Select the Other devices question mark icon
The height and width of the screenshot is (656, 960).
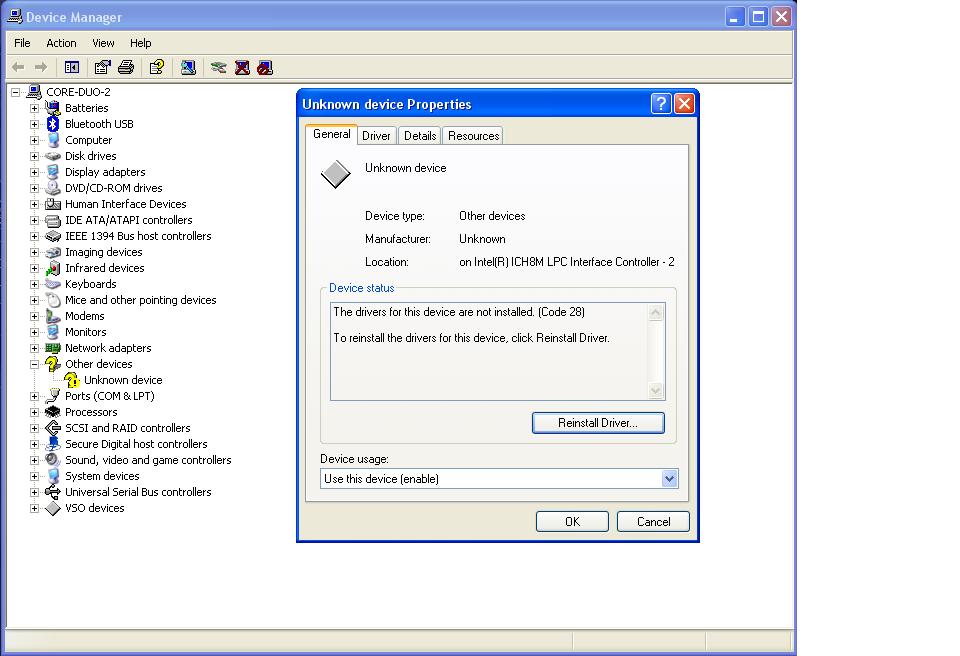pyautogui.click(x=53, y=364)
